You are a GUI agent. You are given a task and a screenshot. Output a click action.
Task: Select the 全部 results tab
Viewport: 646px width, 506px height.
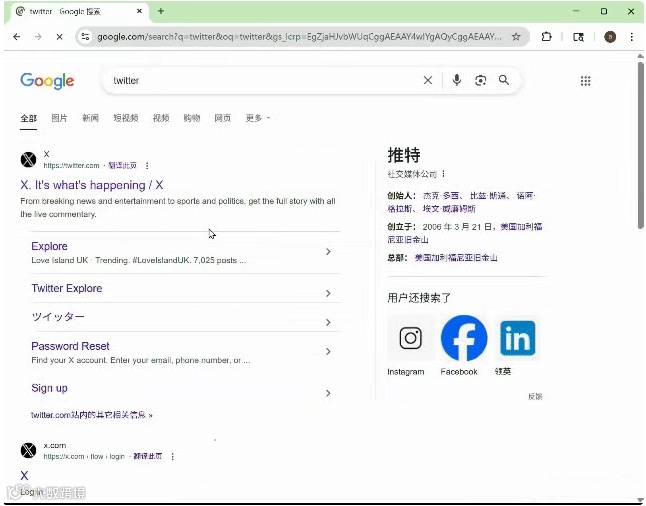tap(28, 118)
